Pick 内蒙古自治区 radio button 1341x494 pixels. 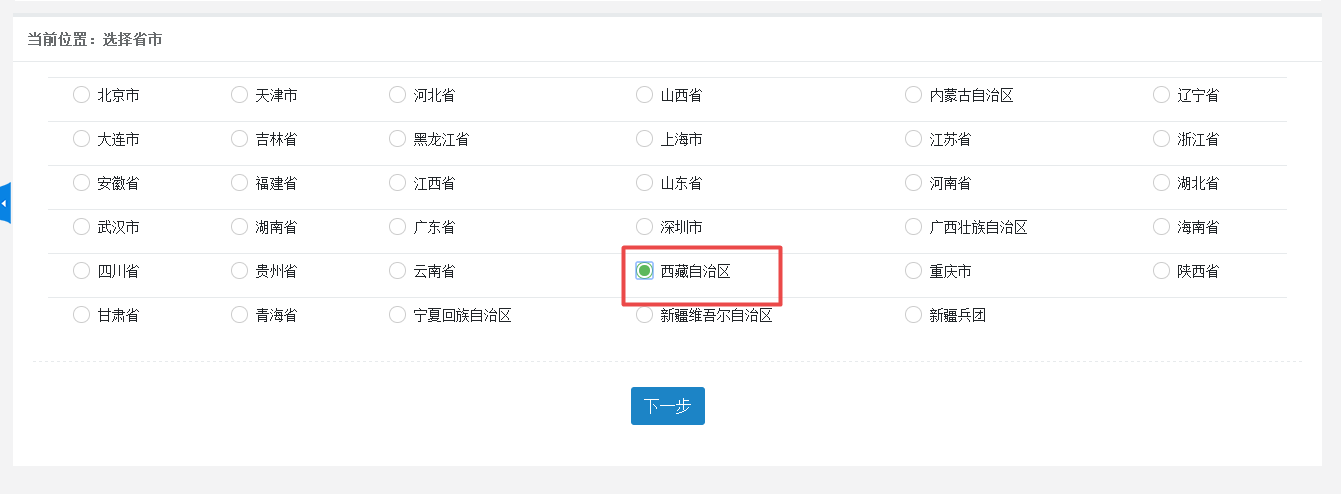tap(913, 95)
